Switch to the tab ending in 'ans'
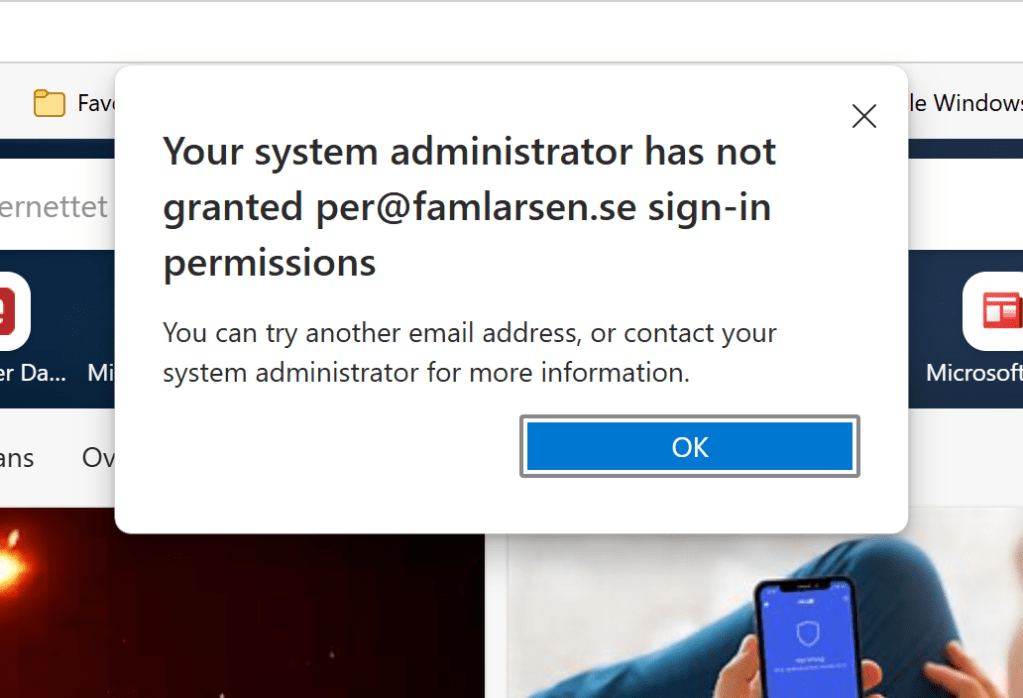This screenshot has width=1023, height=698. pos(17,458)
